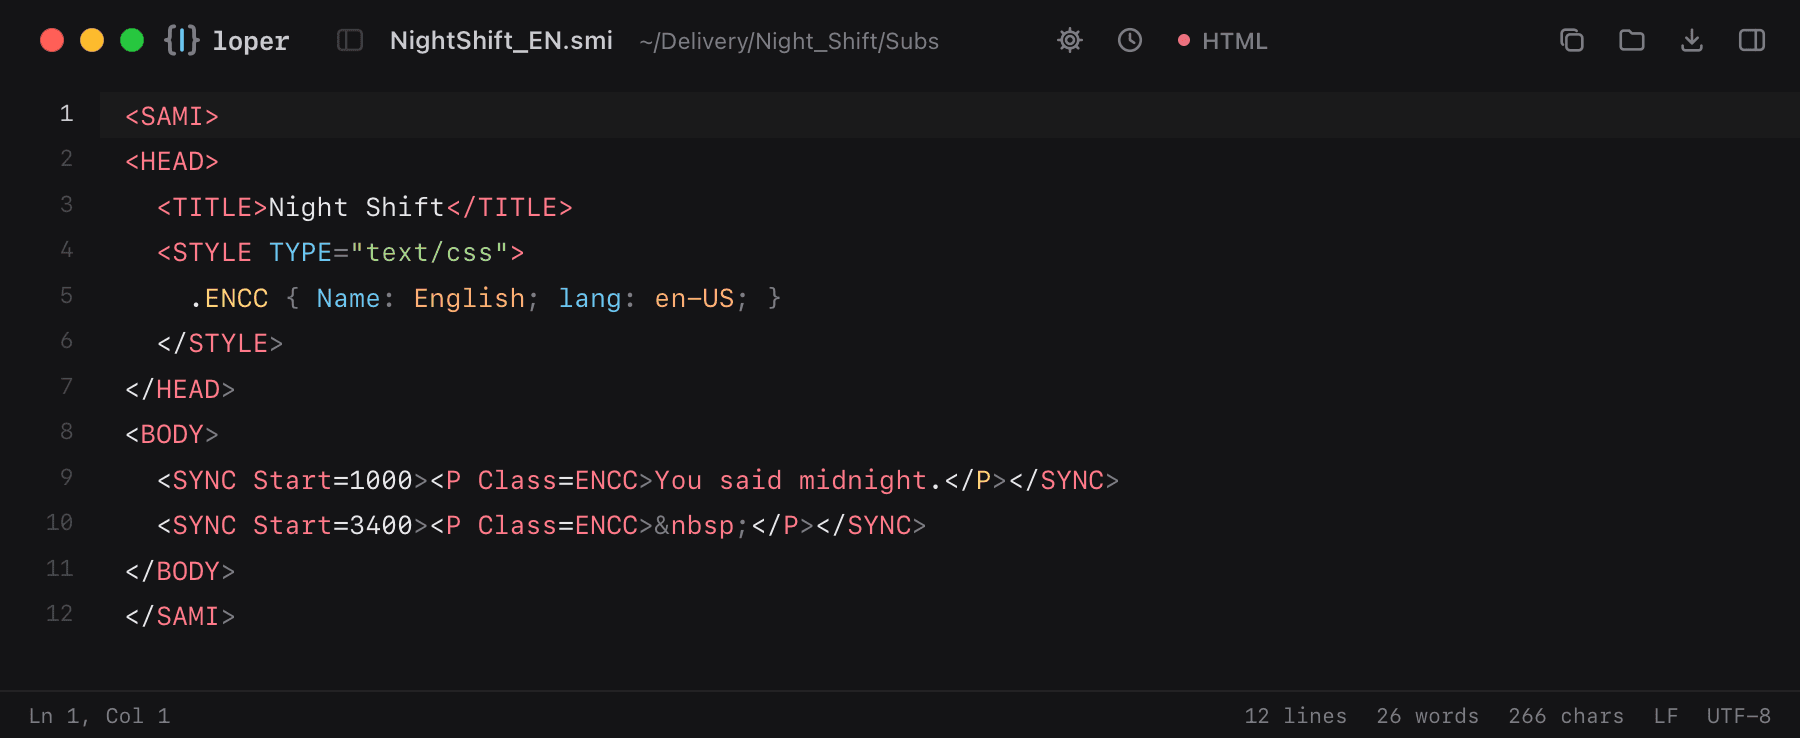1800x738 pixels.
Task: Open the settings gear icon
Action: pos(1070,40)
